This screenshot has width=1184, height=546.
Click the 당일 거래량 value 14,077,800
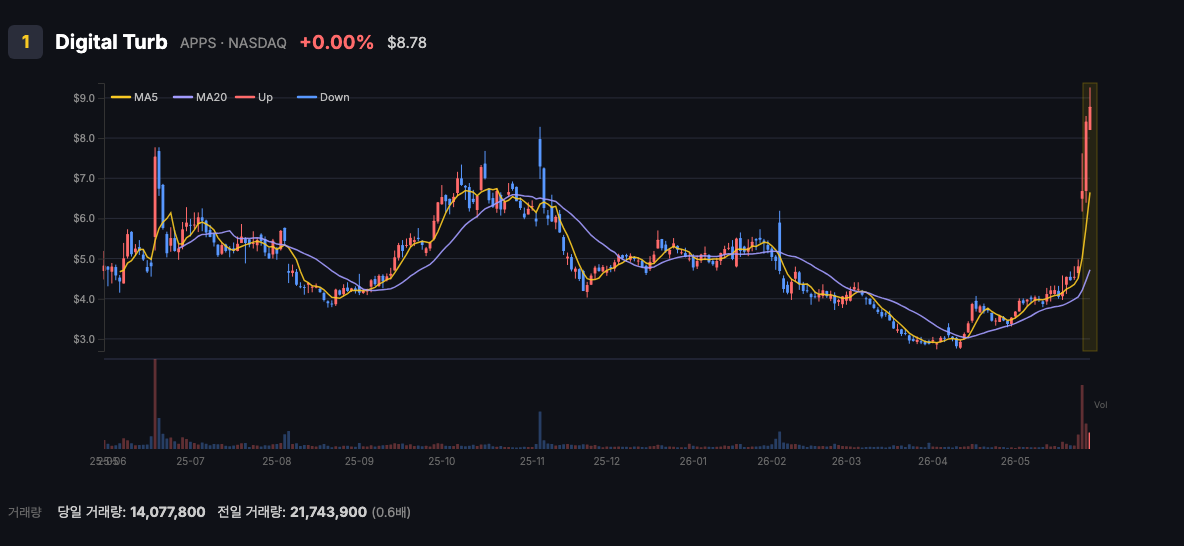click(168, 512)
